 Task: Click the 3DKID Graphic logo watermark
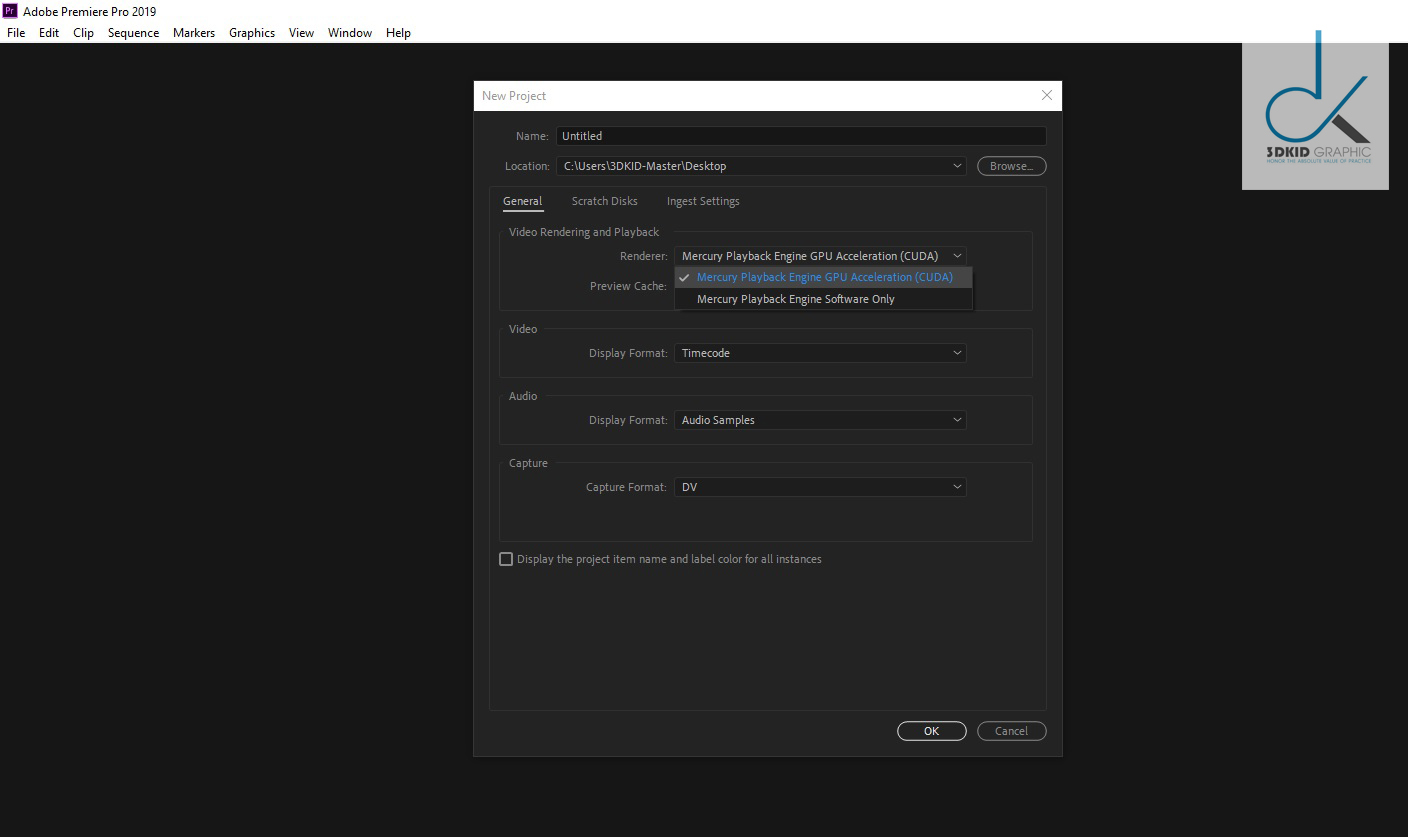click(x=1315, y=115)
